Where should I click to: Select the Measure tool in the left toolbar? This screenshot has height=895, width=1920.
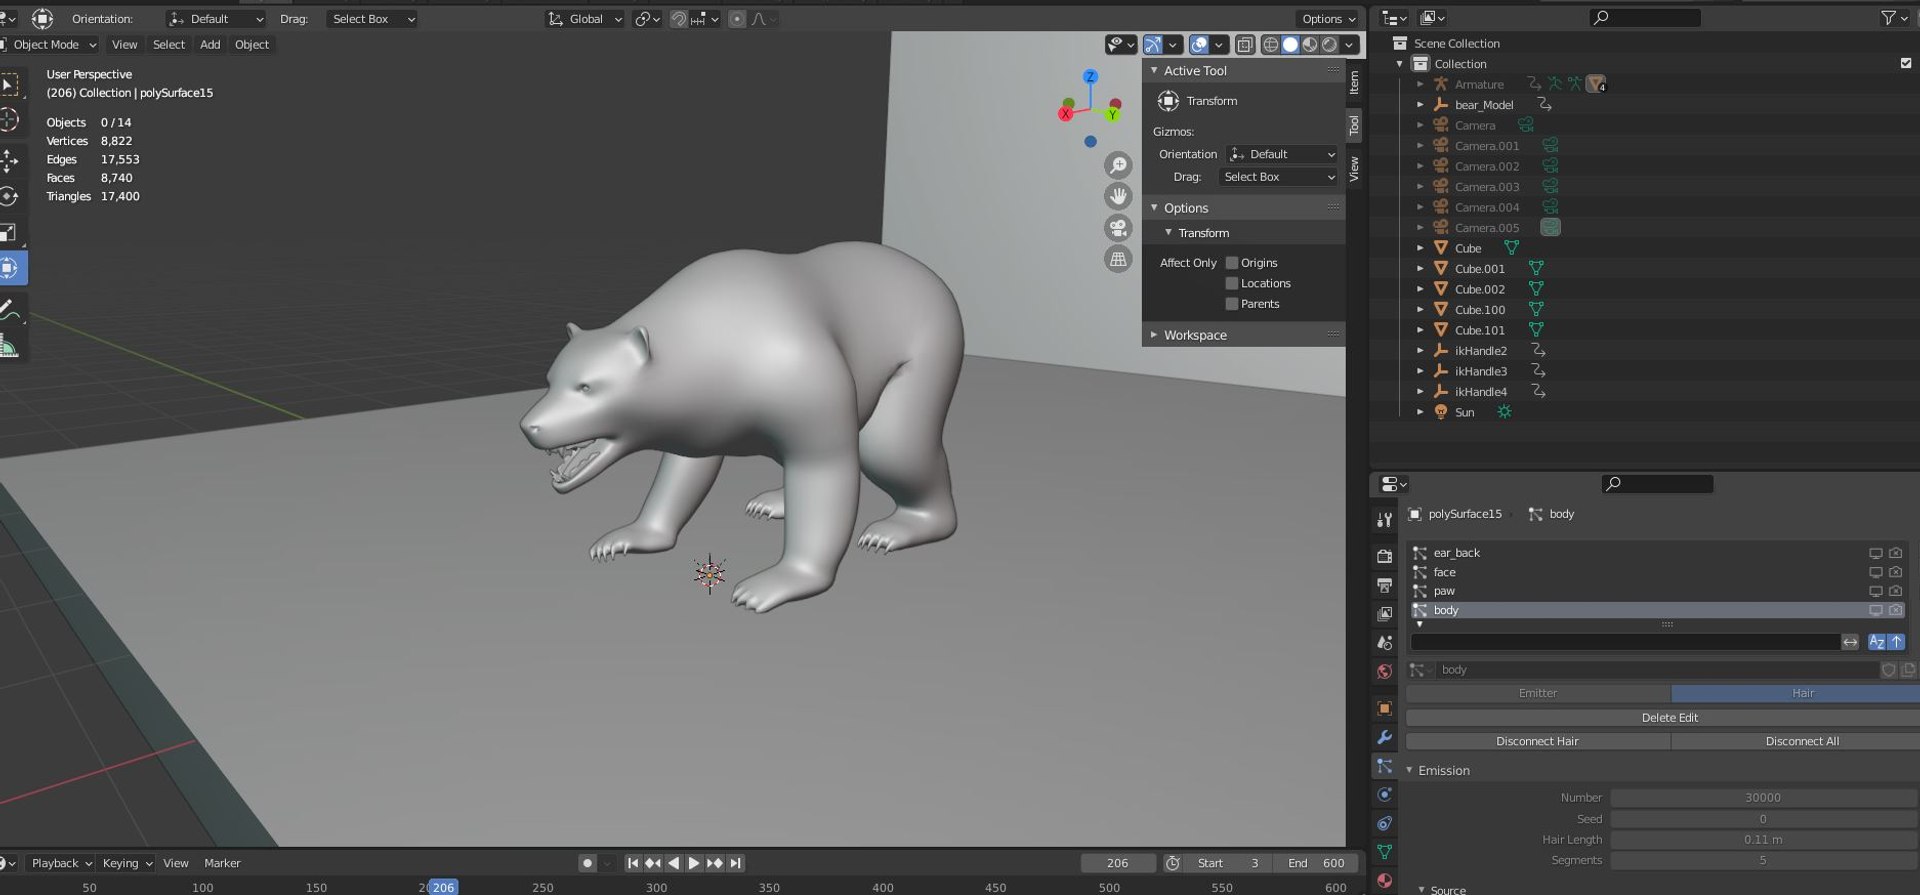coord(9,347)
